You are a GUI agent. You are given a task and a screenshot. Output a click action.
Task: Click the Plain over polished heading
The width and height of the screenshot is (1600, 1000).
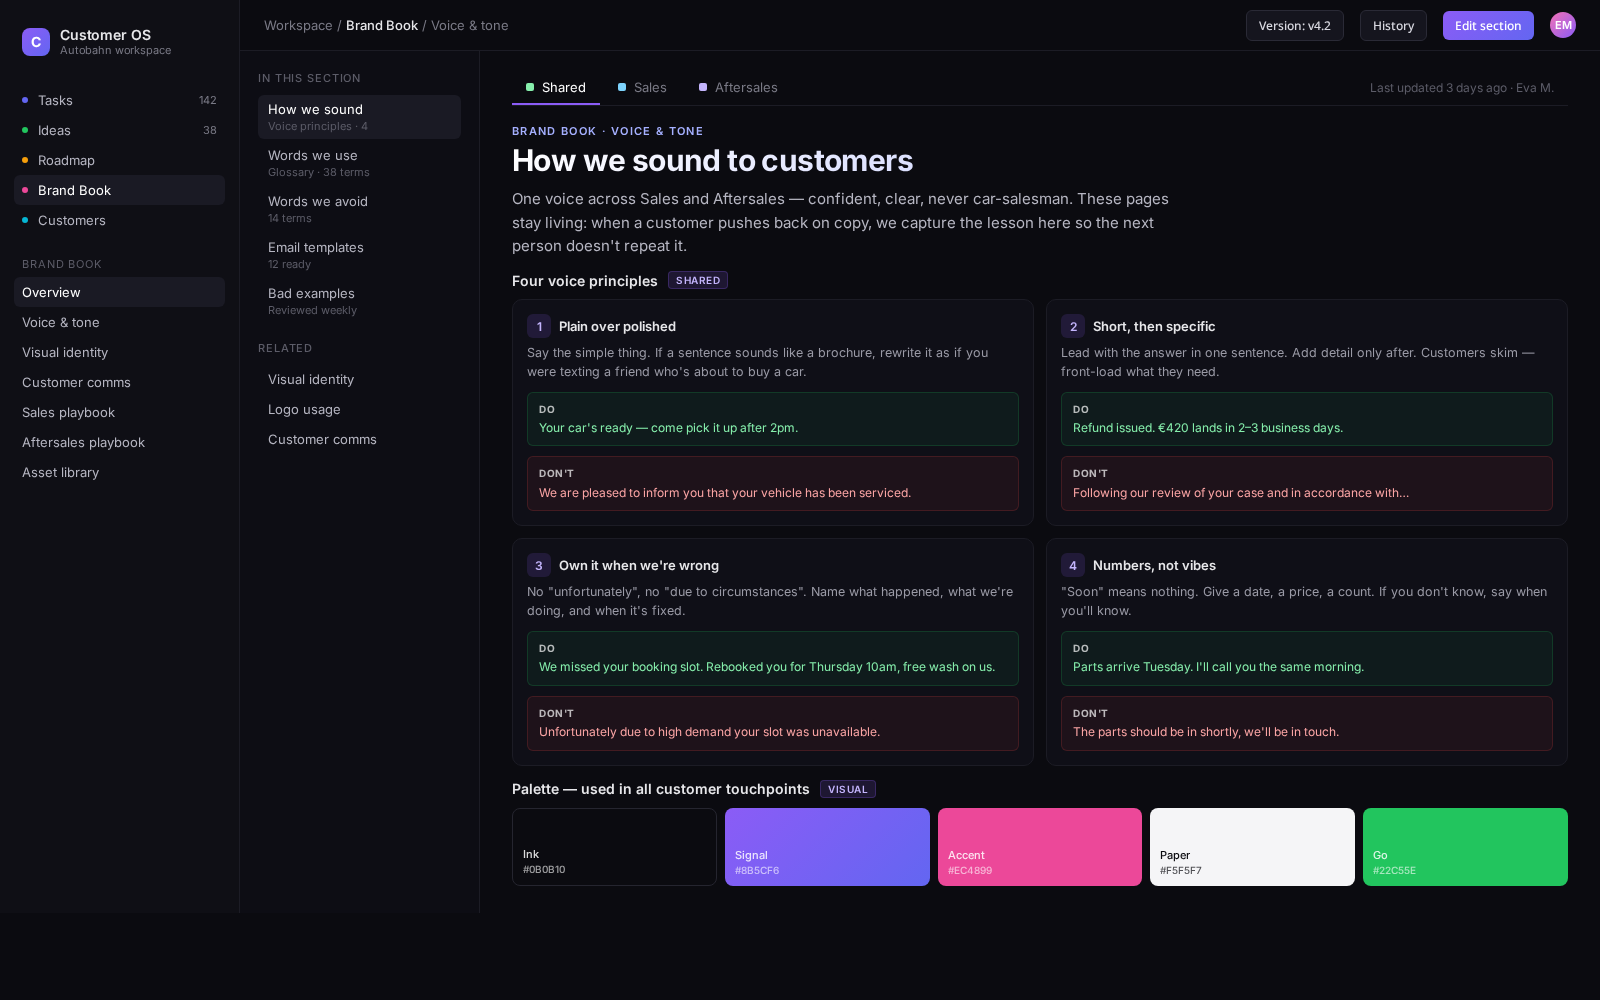pos(617,326)
